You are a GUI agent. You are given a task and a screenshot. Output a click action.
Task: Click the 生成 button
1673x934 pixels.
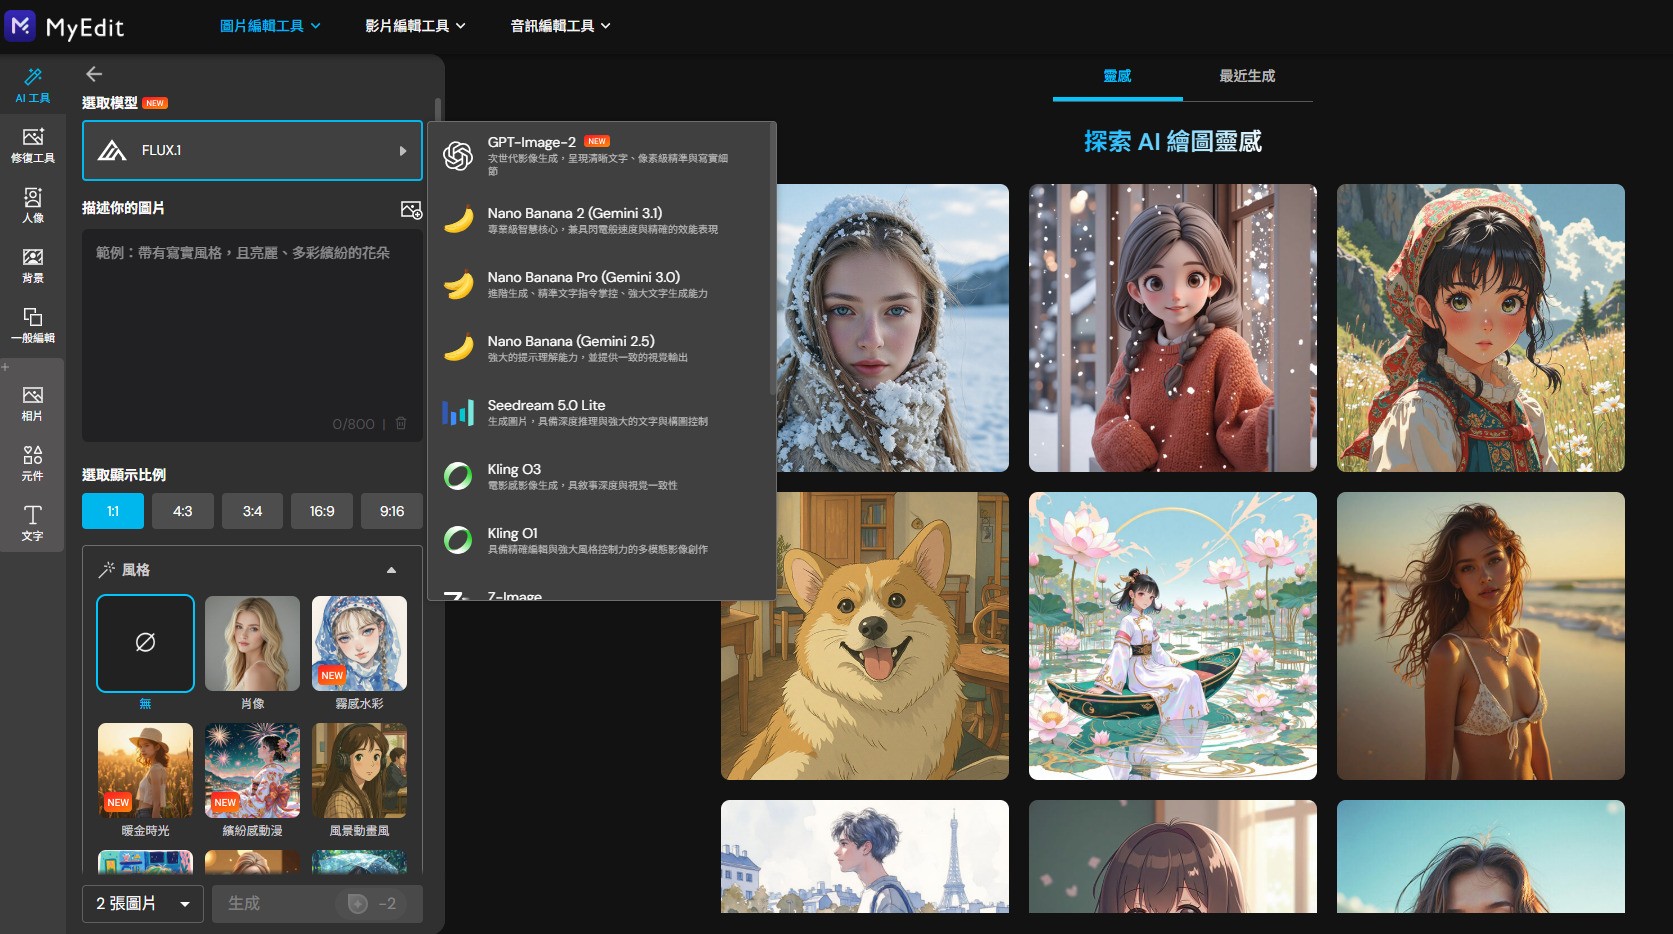317,904
